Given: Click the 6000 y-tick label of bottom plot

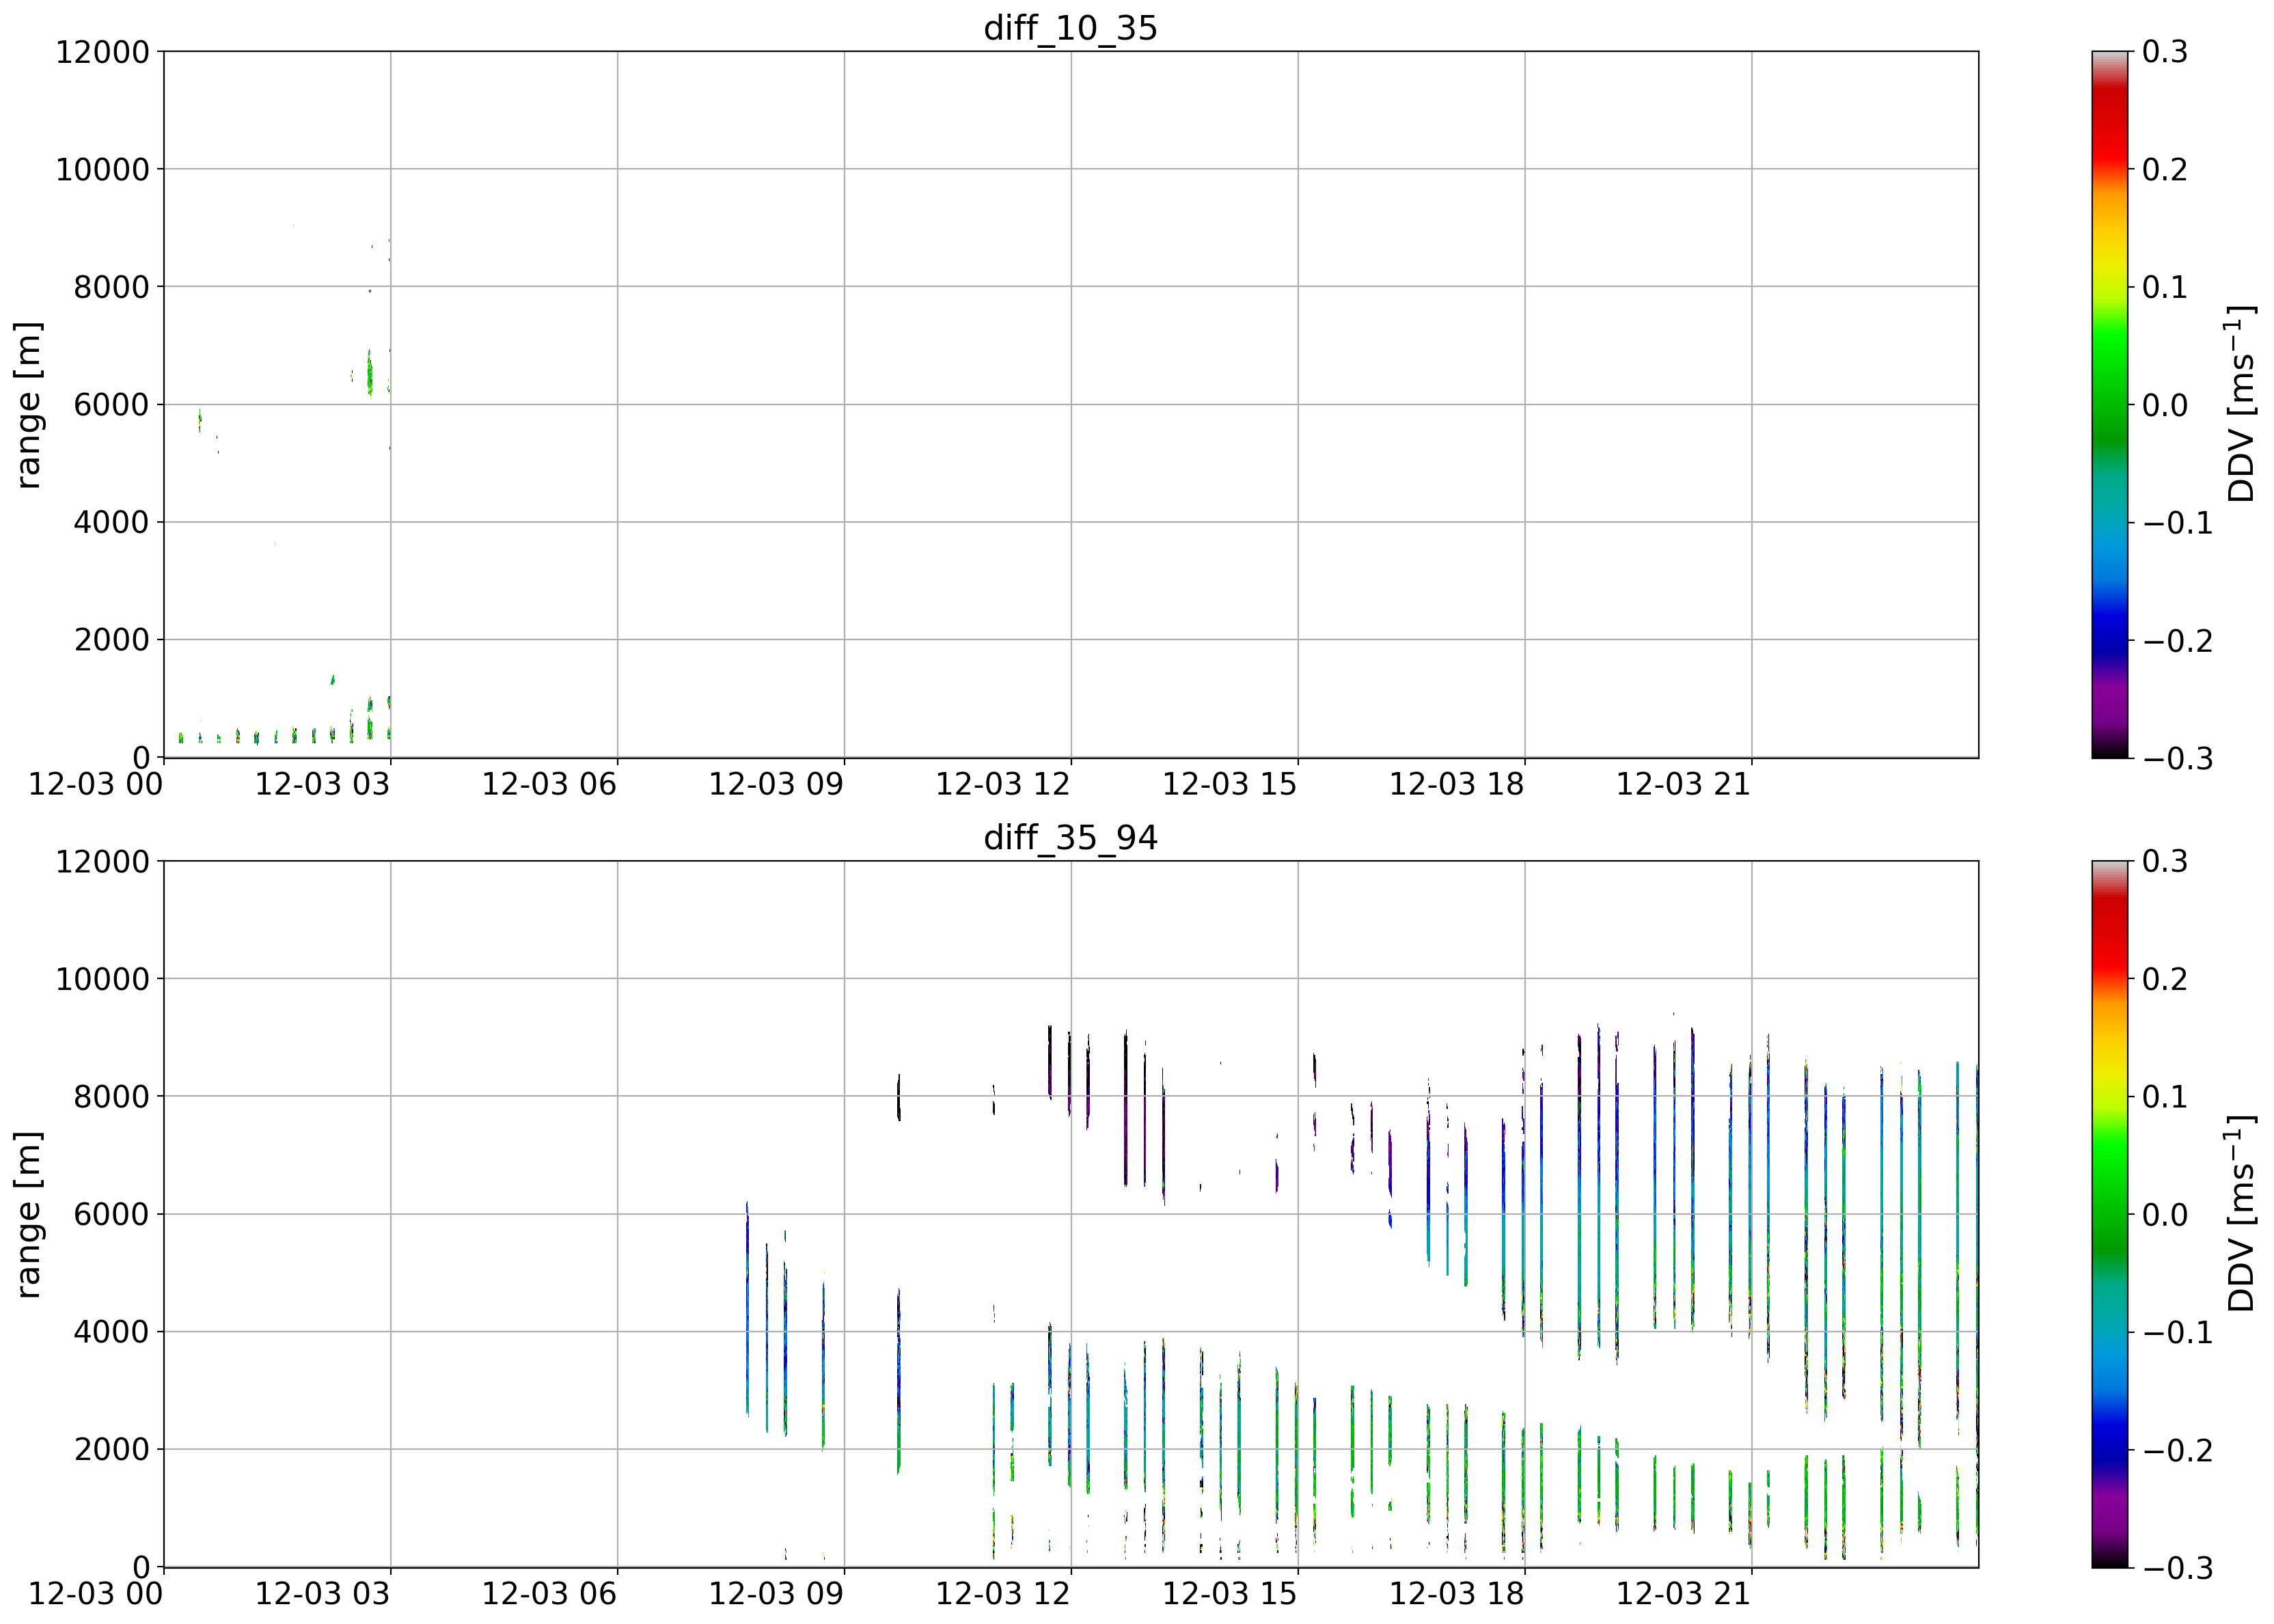Looking at the screenshot, I should (111, 1214).
